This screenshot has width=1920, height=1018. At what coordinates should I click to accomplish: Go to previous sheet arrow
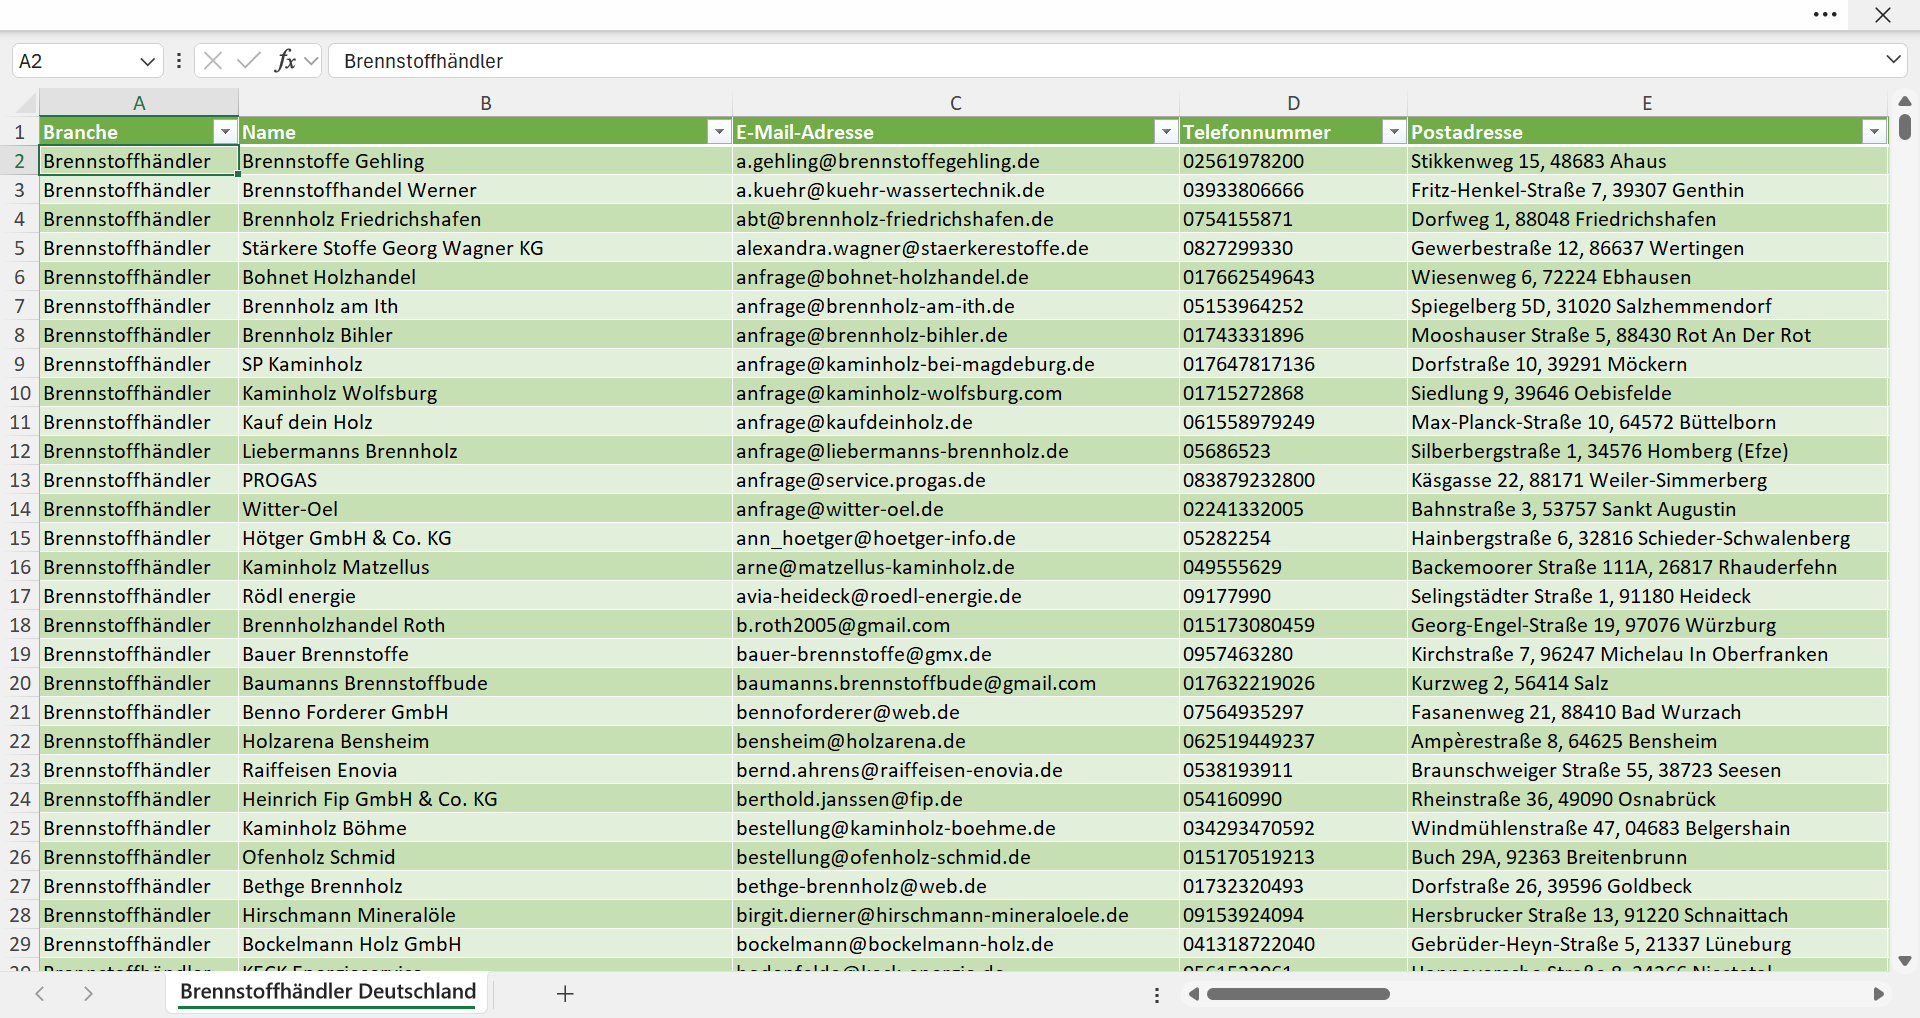(40, 994)
